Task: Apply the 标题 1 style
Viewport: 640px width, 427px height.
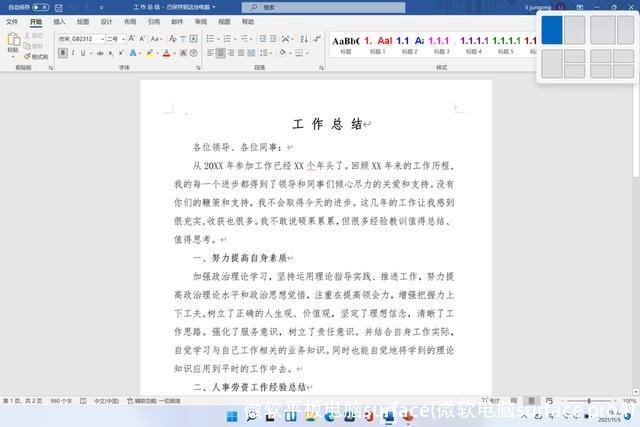Action: click(378, 45)
